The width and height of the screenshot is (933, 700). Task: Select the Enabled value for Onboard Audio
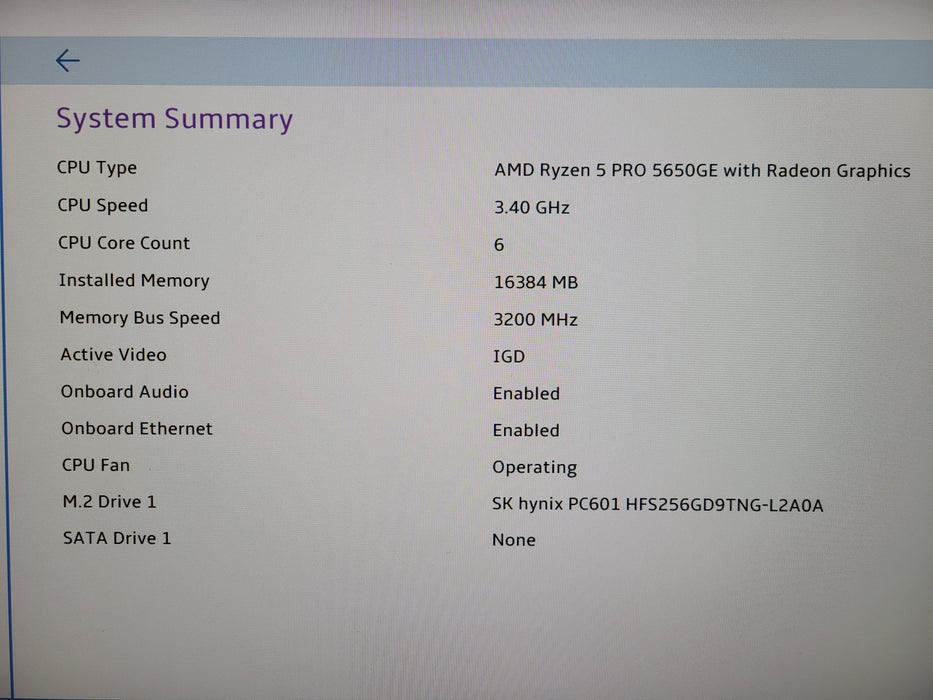pos(526,393)
